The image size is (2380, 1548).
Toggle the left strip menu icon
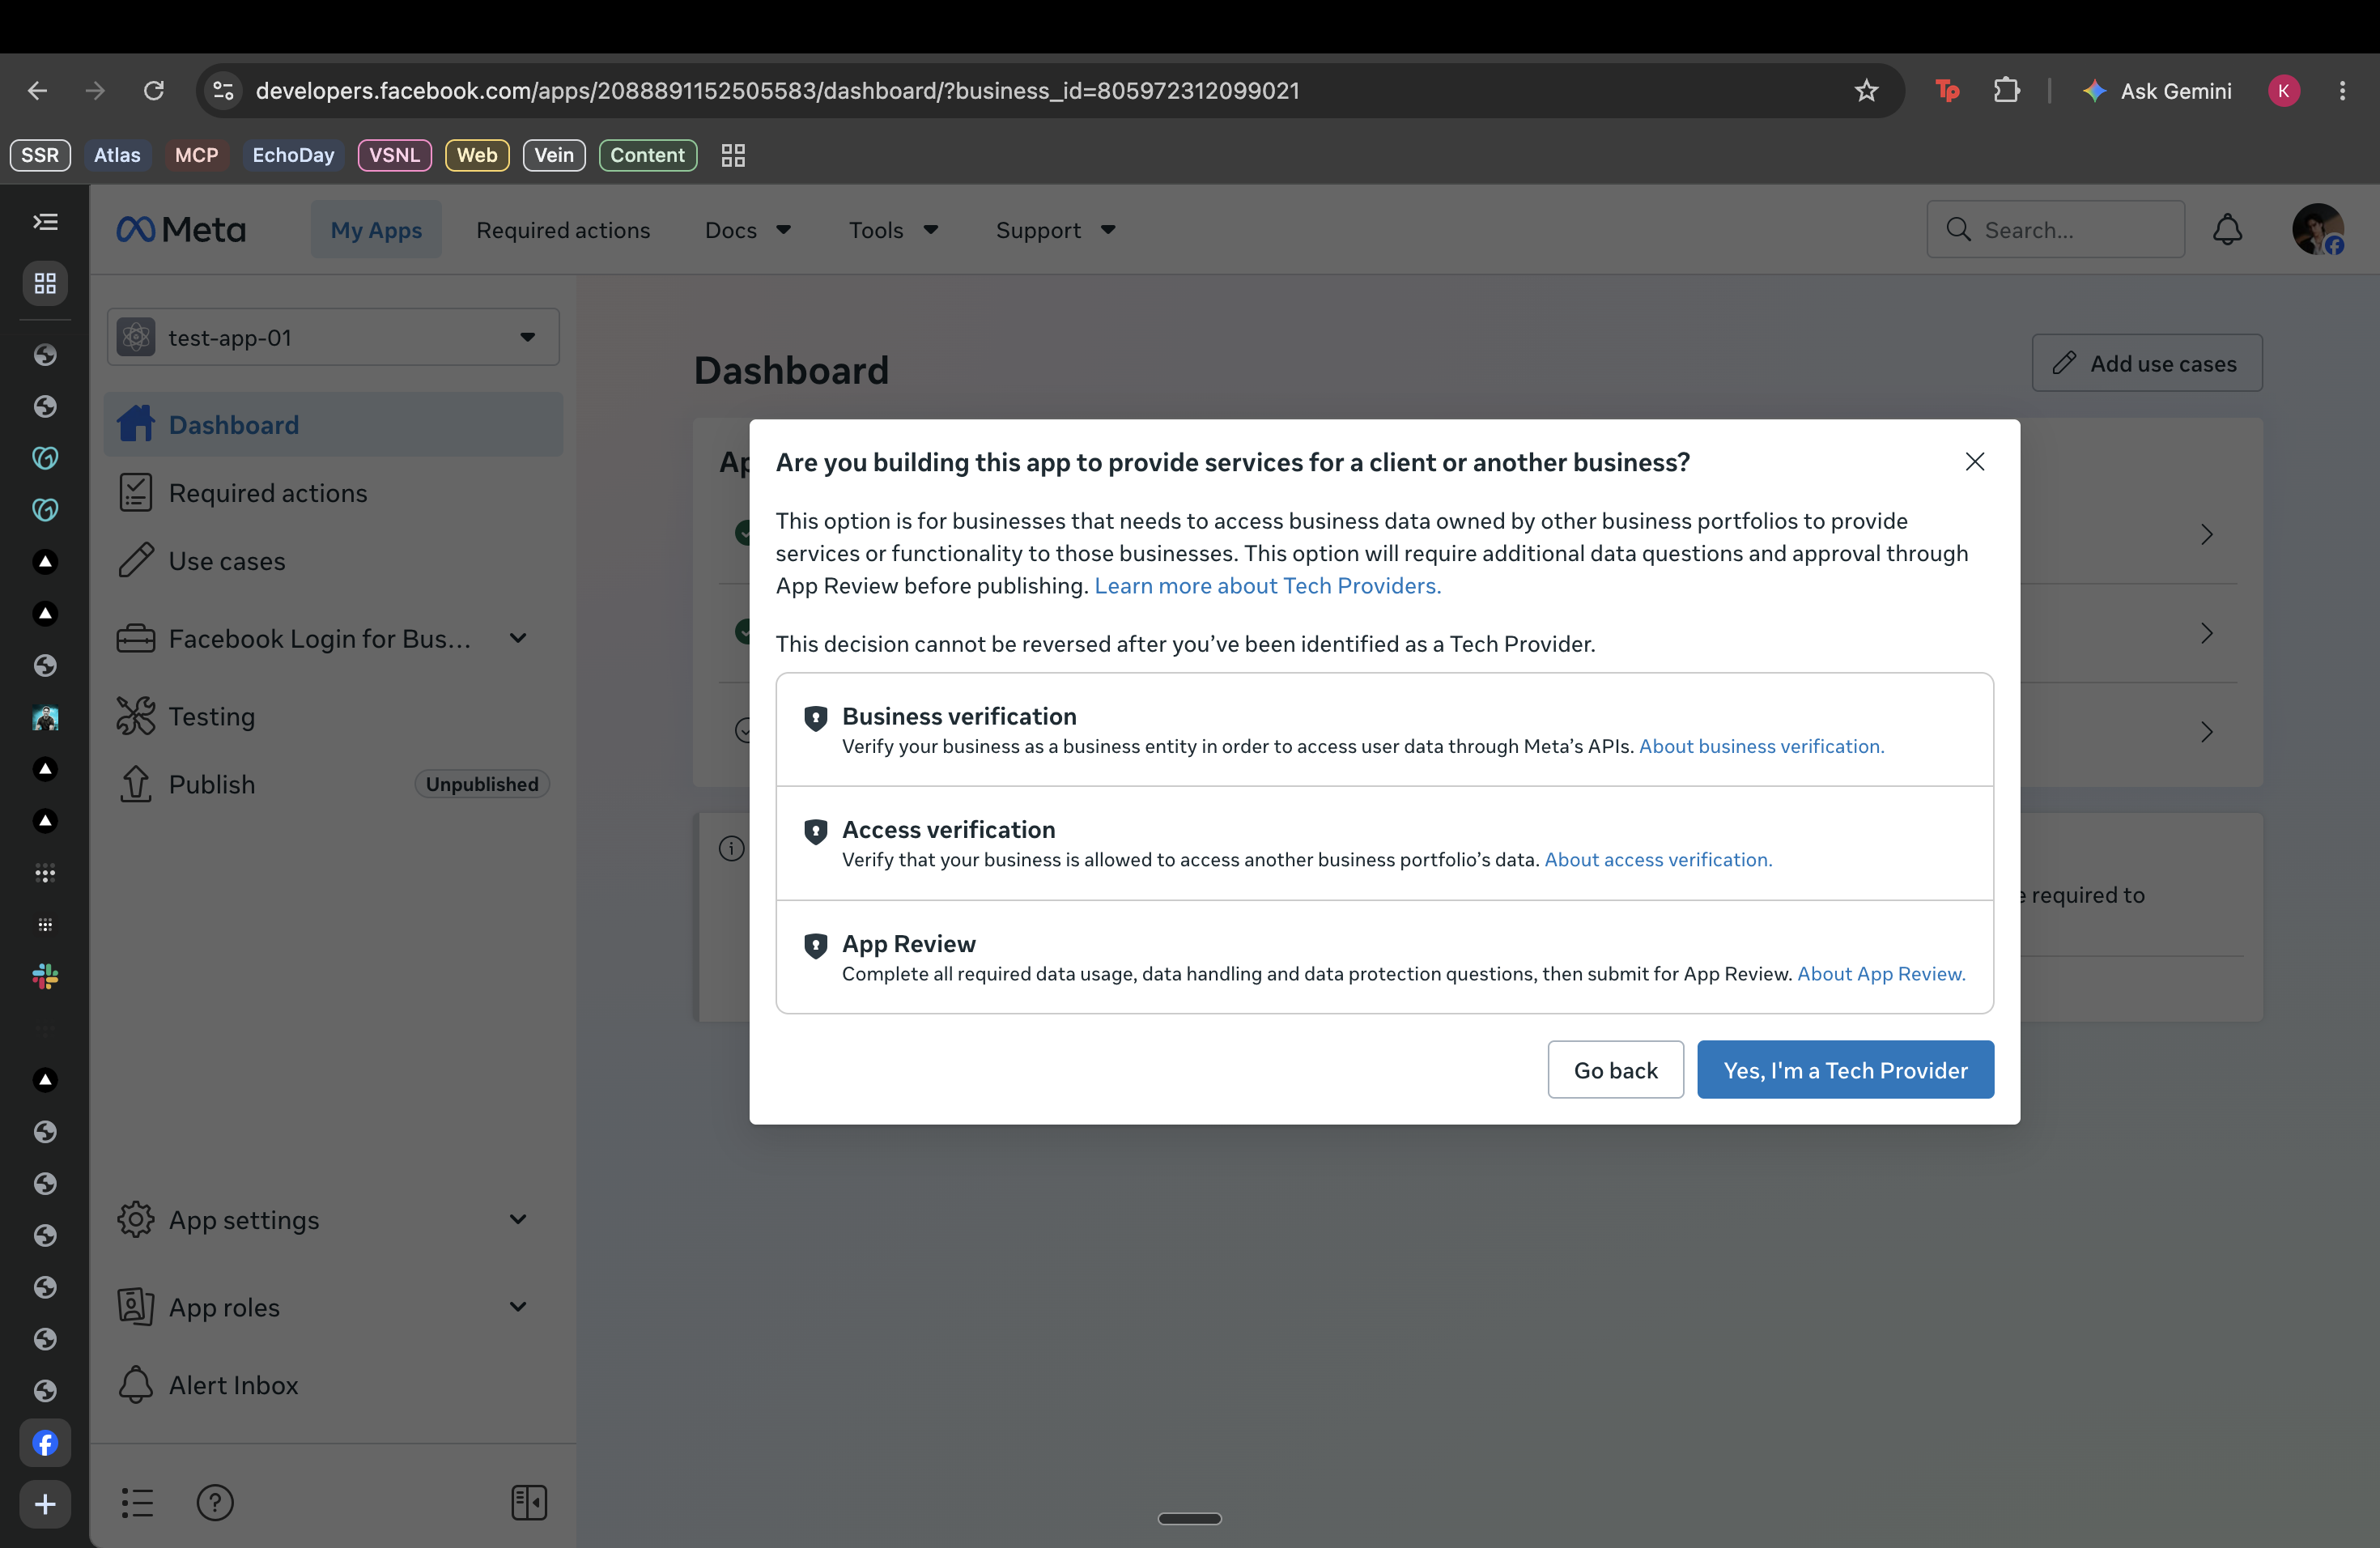click(x=45, y=222)
